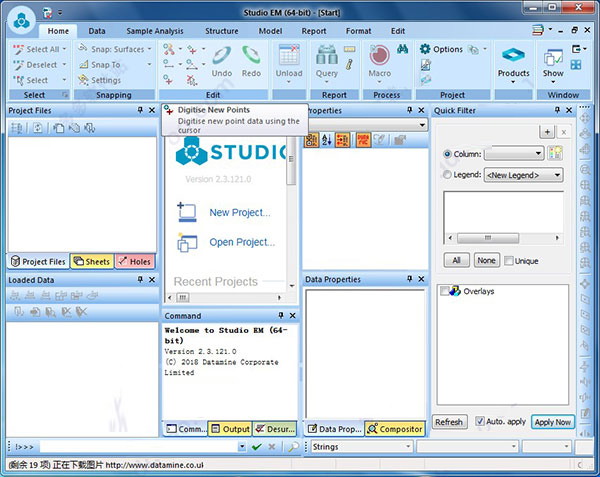Click the alphabetical sort icon in Properties
Screen dimensions: 600x477
[327, 140]
